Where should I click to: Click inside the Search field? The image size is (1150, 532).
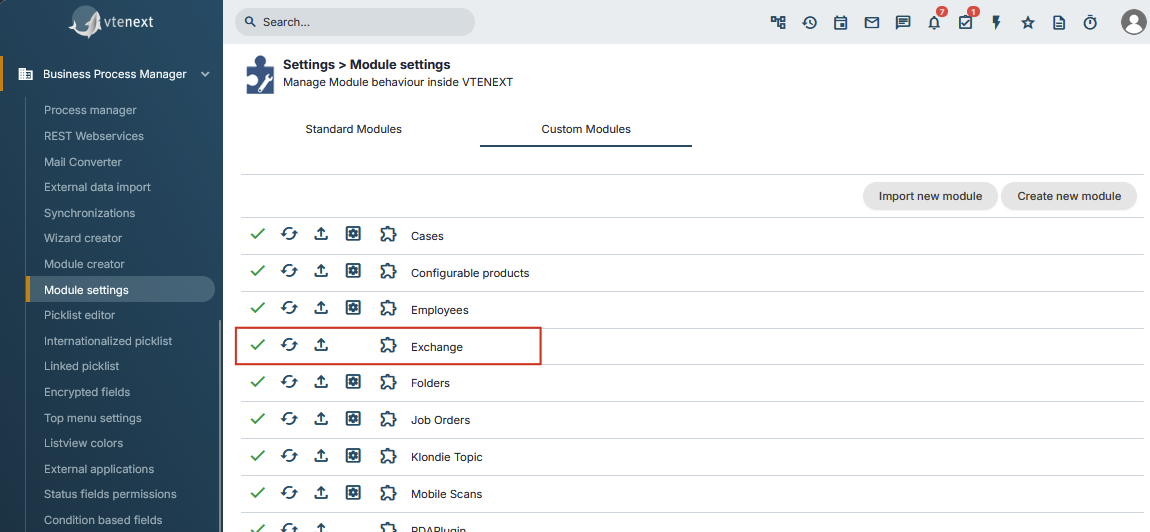(355, 22)
